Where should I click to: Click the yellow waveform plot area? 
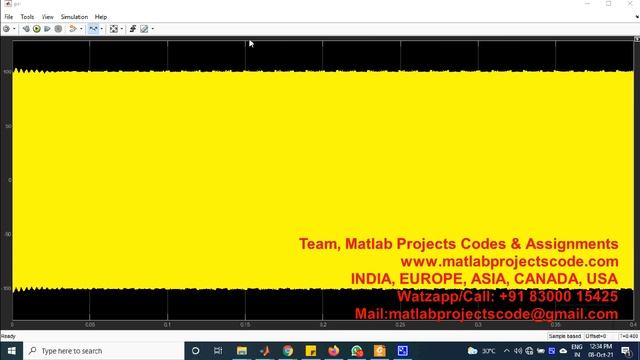pyautogui.click(x=322, y=180)
